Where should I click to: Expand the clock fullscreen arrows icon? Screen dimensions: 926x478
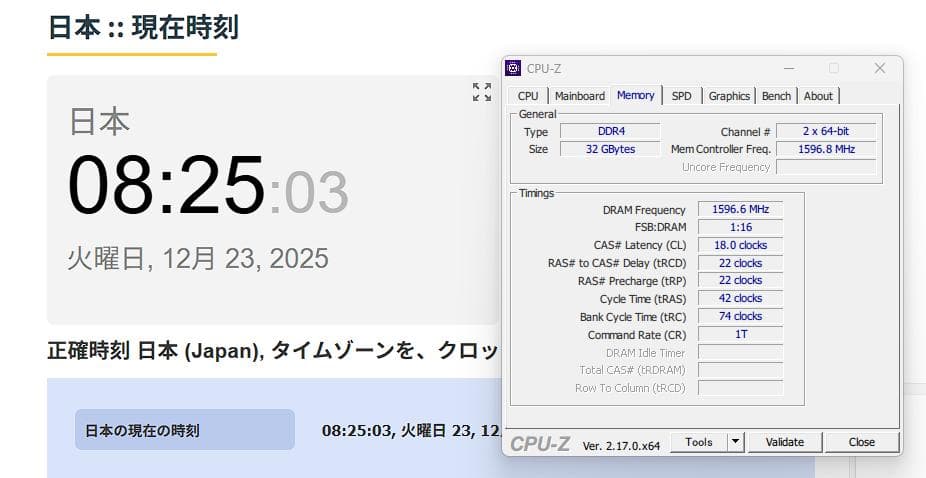482,92
